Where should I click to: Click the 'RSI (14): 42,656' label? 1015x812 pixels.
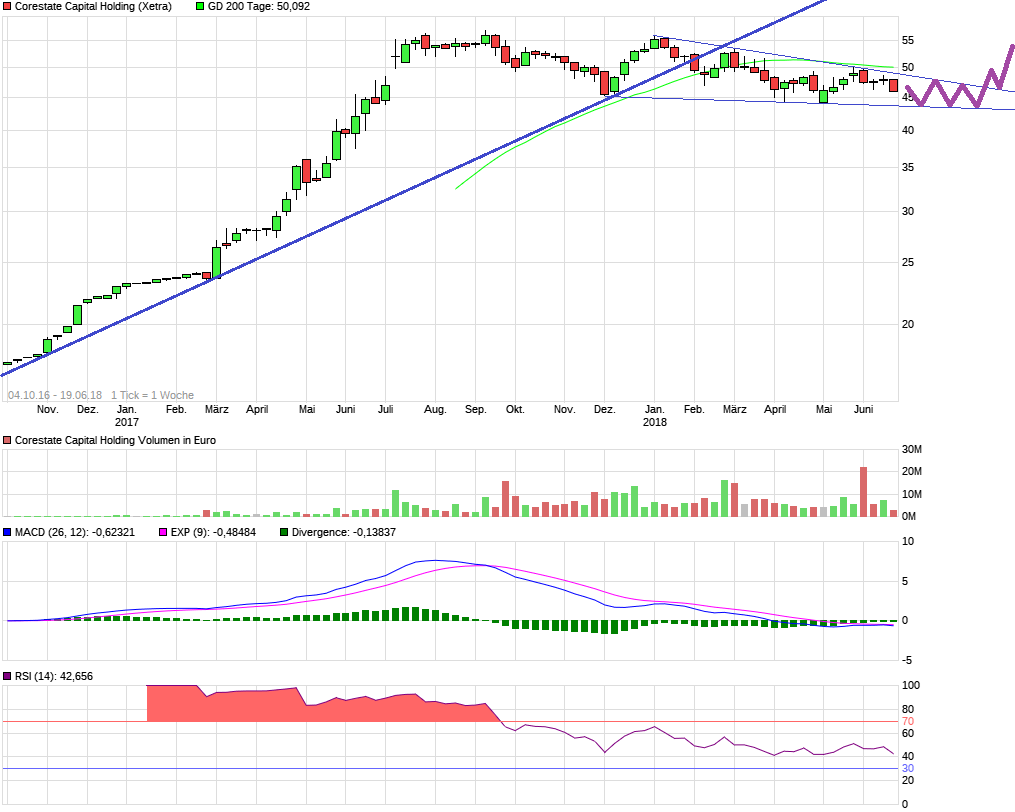54,676
